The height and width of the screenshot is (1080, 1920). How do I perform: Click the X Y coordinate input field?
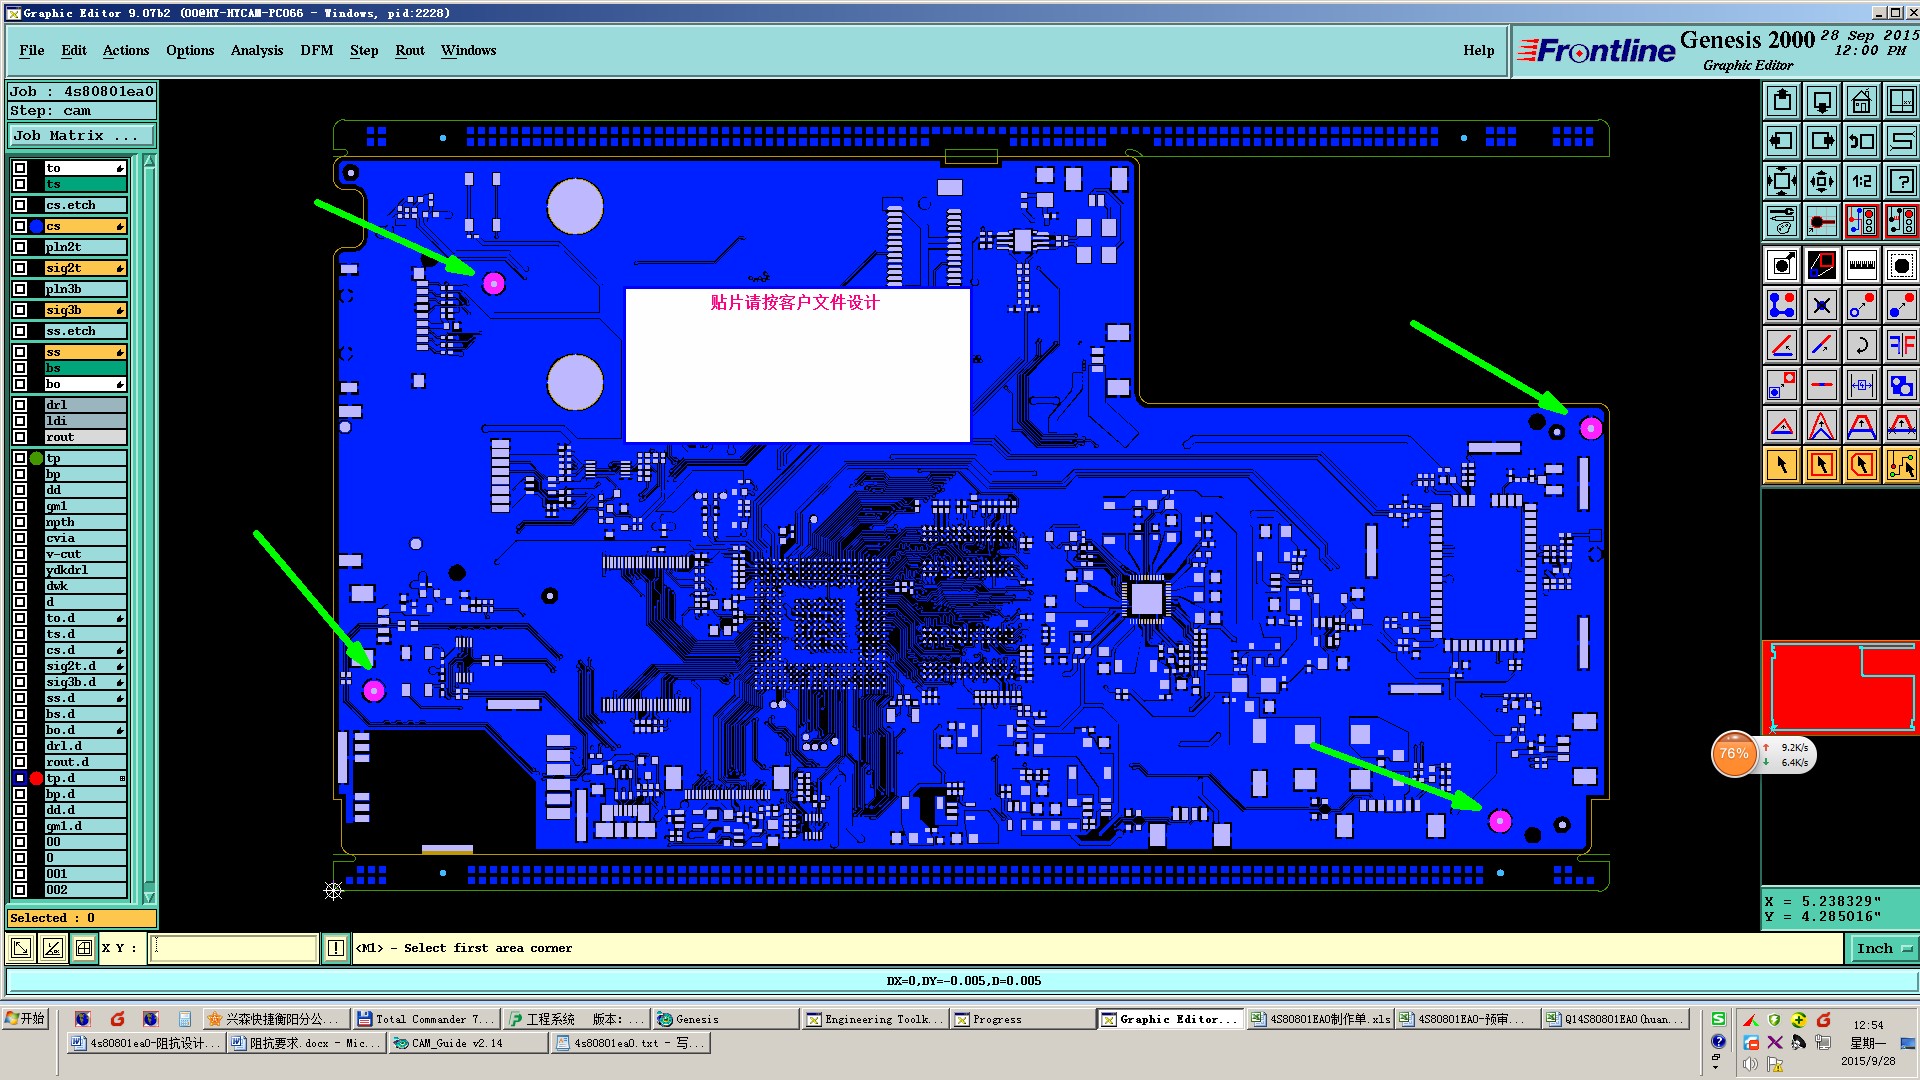tap(233, 948)
